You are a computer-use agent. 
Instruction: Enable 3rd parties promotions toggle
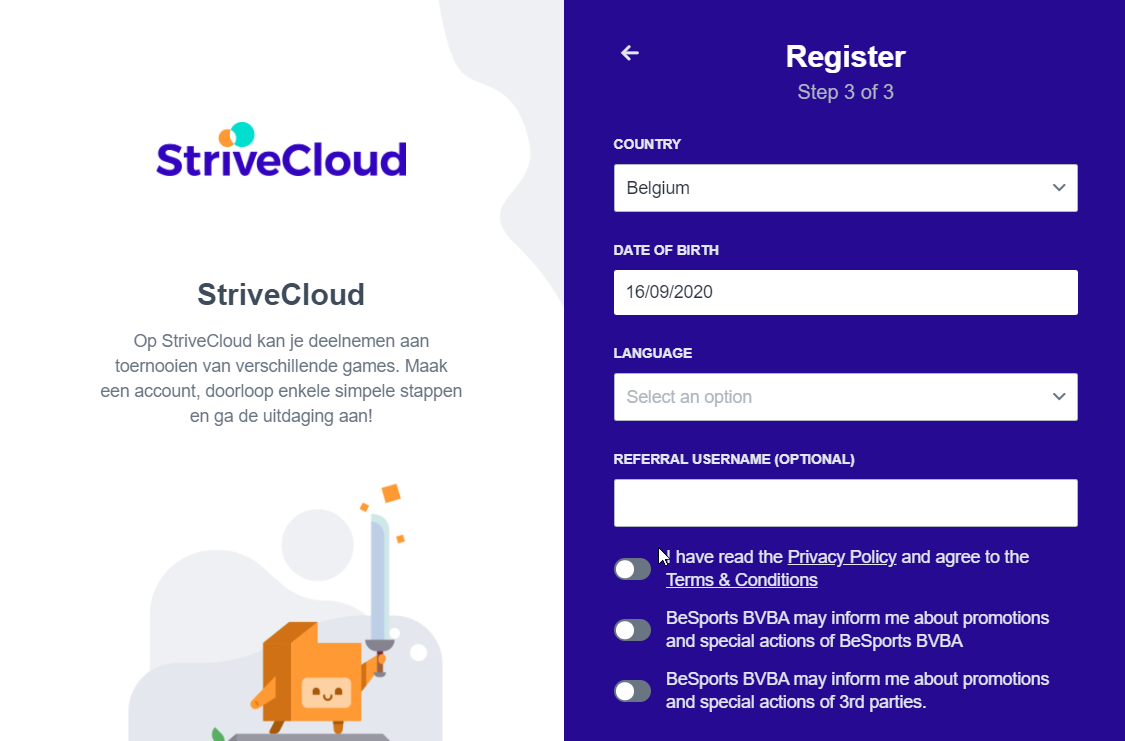pos(632,691)
